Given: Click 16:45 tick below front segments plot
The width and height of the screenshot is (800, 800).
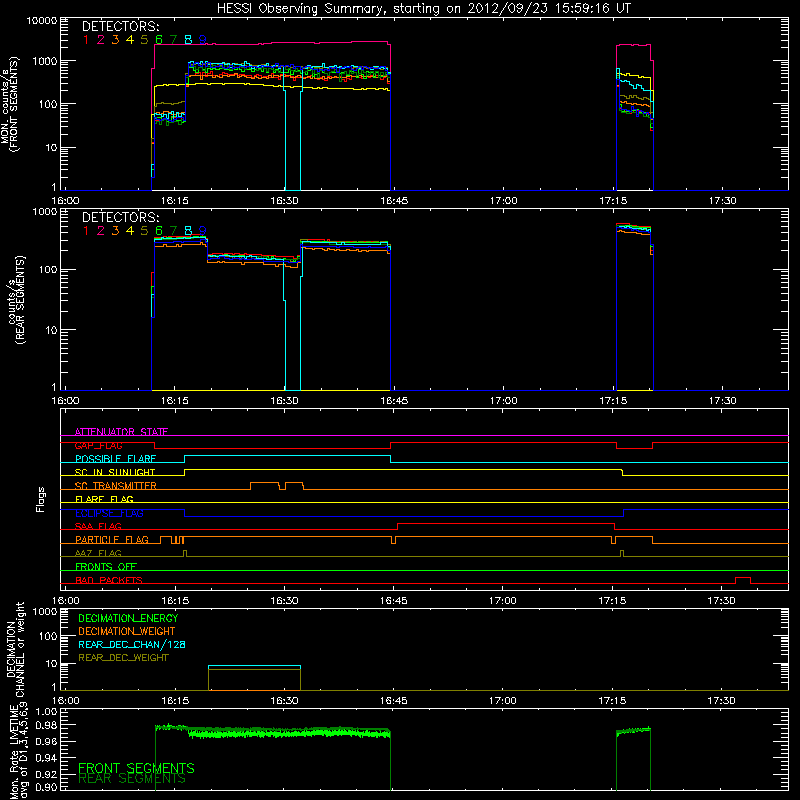Looking at the screenshot, I should pos(394,201).
